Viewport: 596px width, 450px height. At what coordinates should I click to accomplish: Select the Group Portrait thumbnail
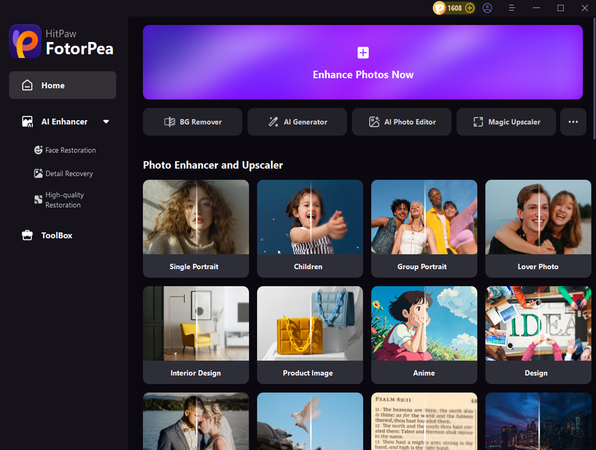click(424, 217)
